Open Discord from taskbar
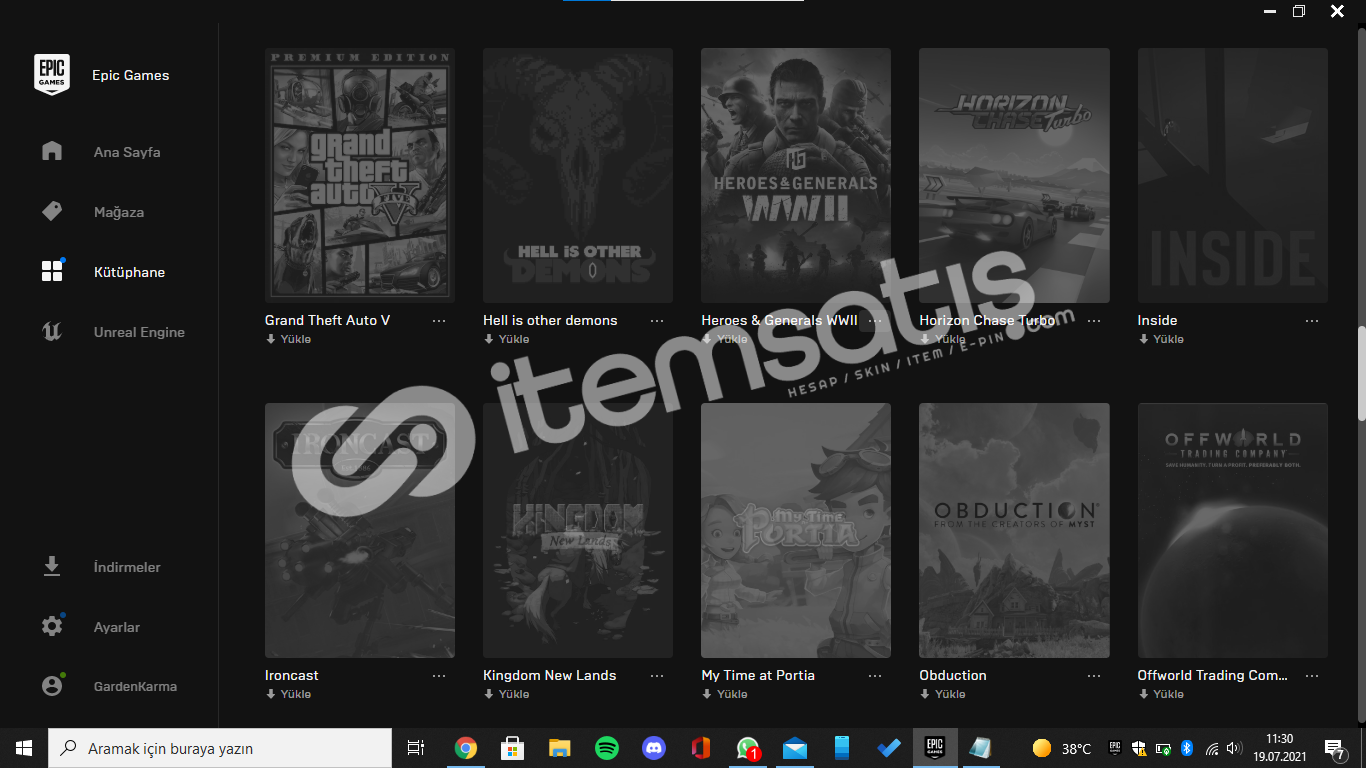This screenshot has width=1366, height=768. [x=653, y=748]
